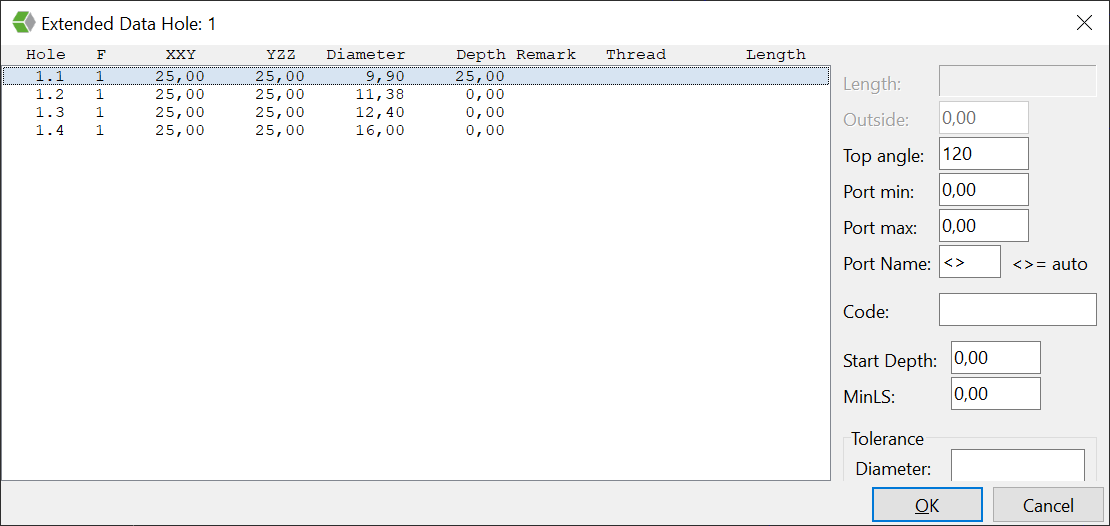Screen dimensions: 1110x526
Task: Click the '<>= auto' hint text
Action: click(1050, 264)
